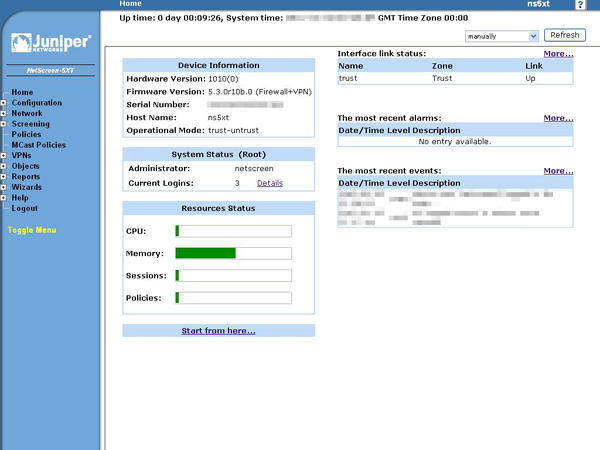Screen dimensions: 600x450
Task: Click the System Status (Root) header
Action: (x=218, y=155)
